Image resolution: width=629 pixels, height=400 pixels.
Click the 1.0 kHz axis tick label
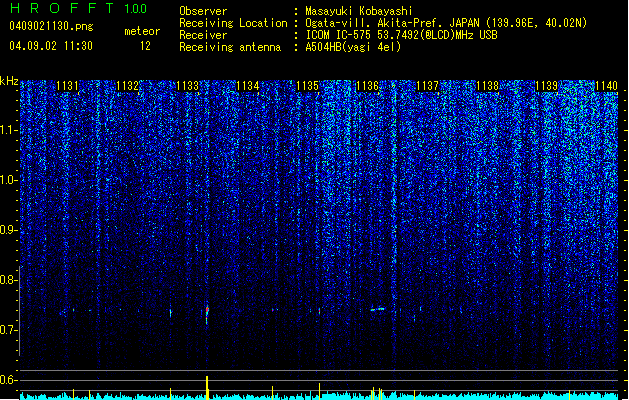[x=9, y=180]
